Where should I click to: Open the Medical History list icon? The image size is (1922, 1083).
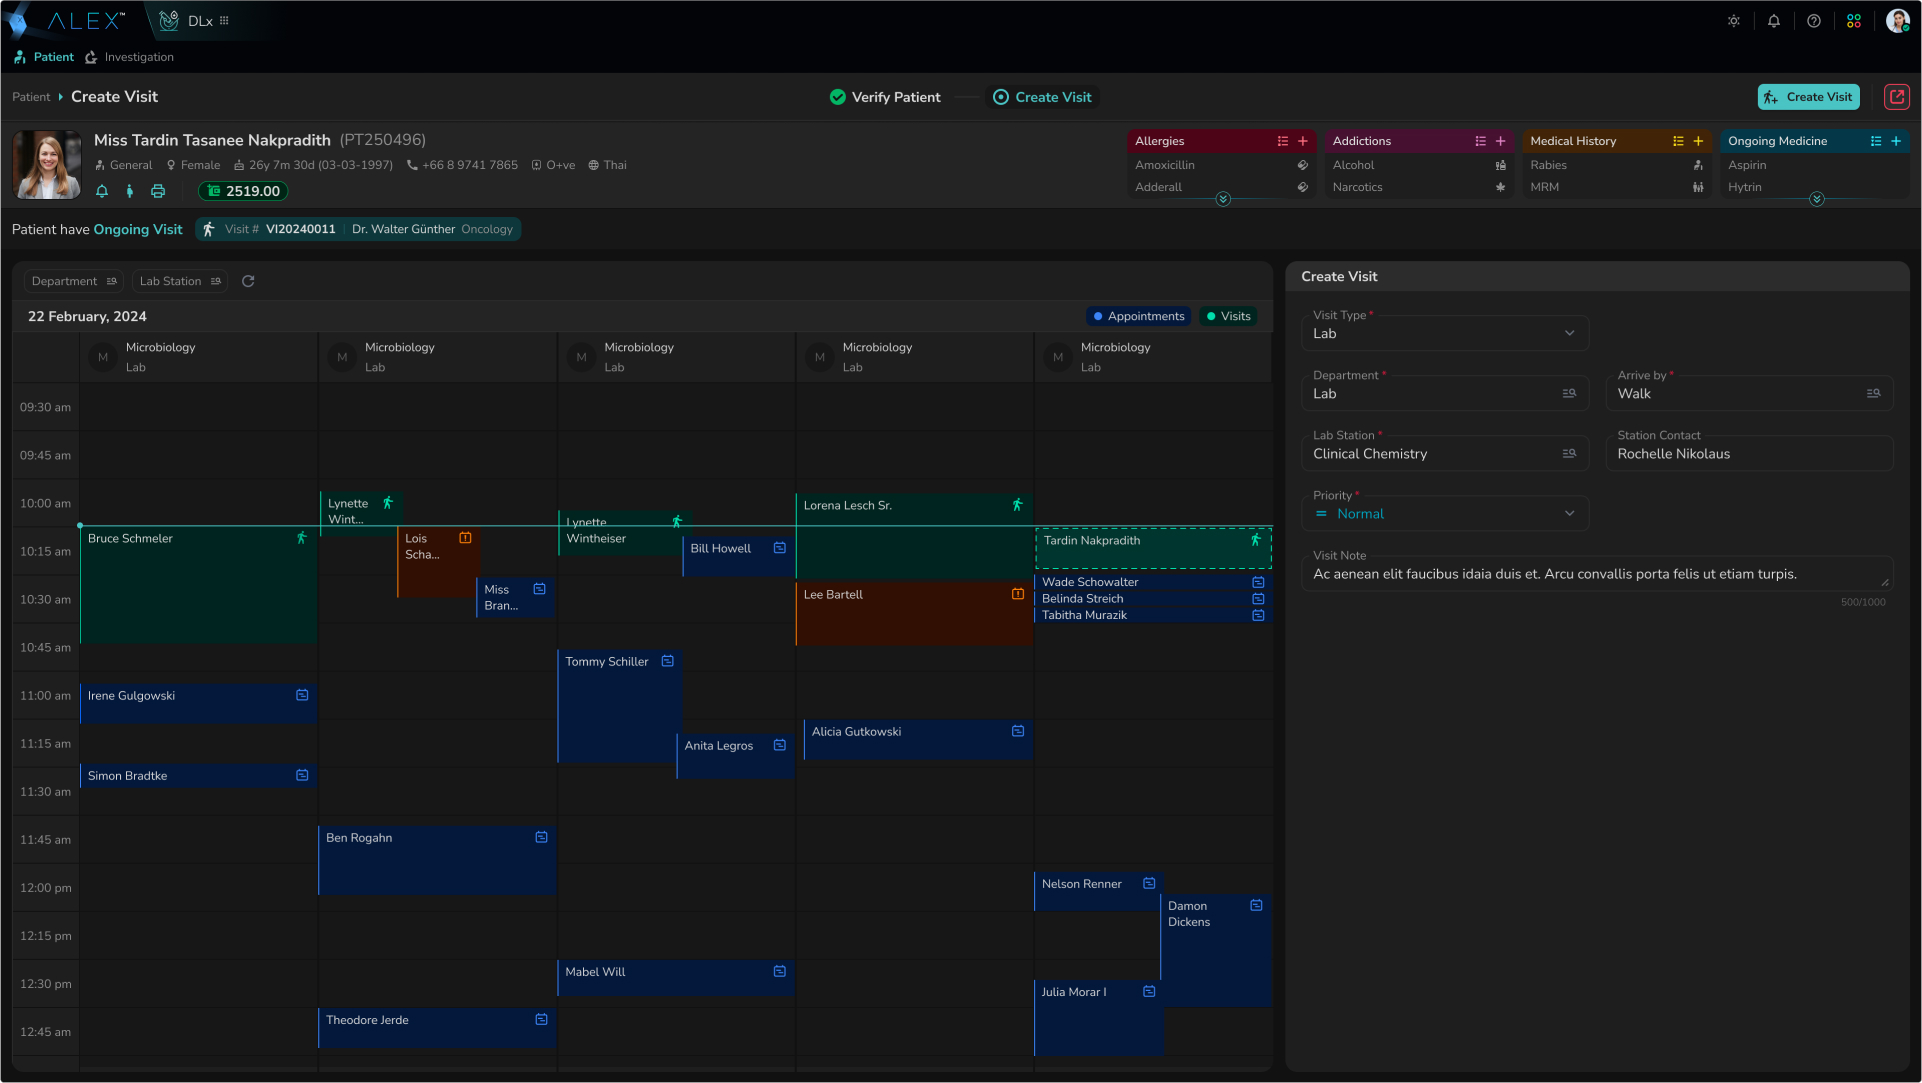coord(1678,142)
